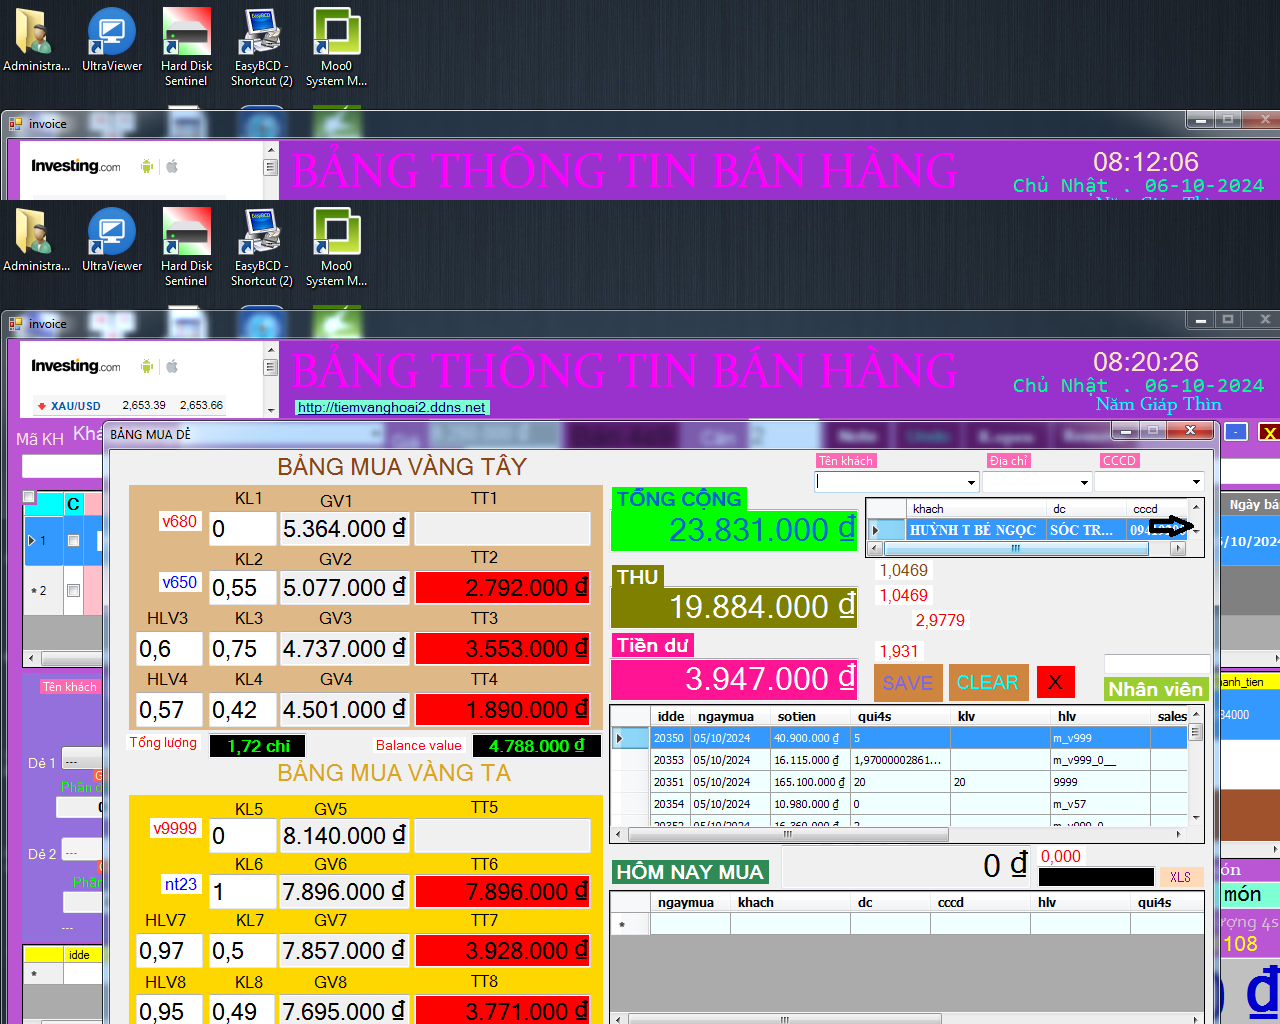This screenshot has height=1024, width=1280.
Task: Open the CCCD dropdown list
Action: (1196, 482)
